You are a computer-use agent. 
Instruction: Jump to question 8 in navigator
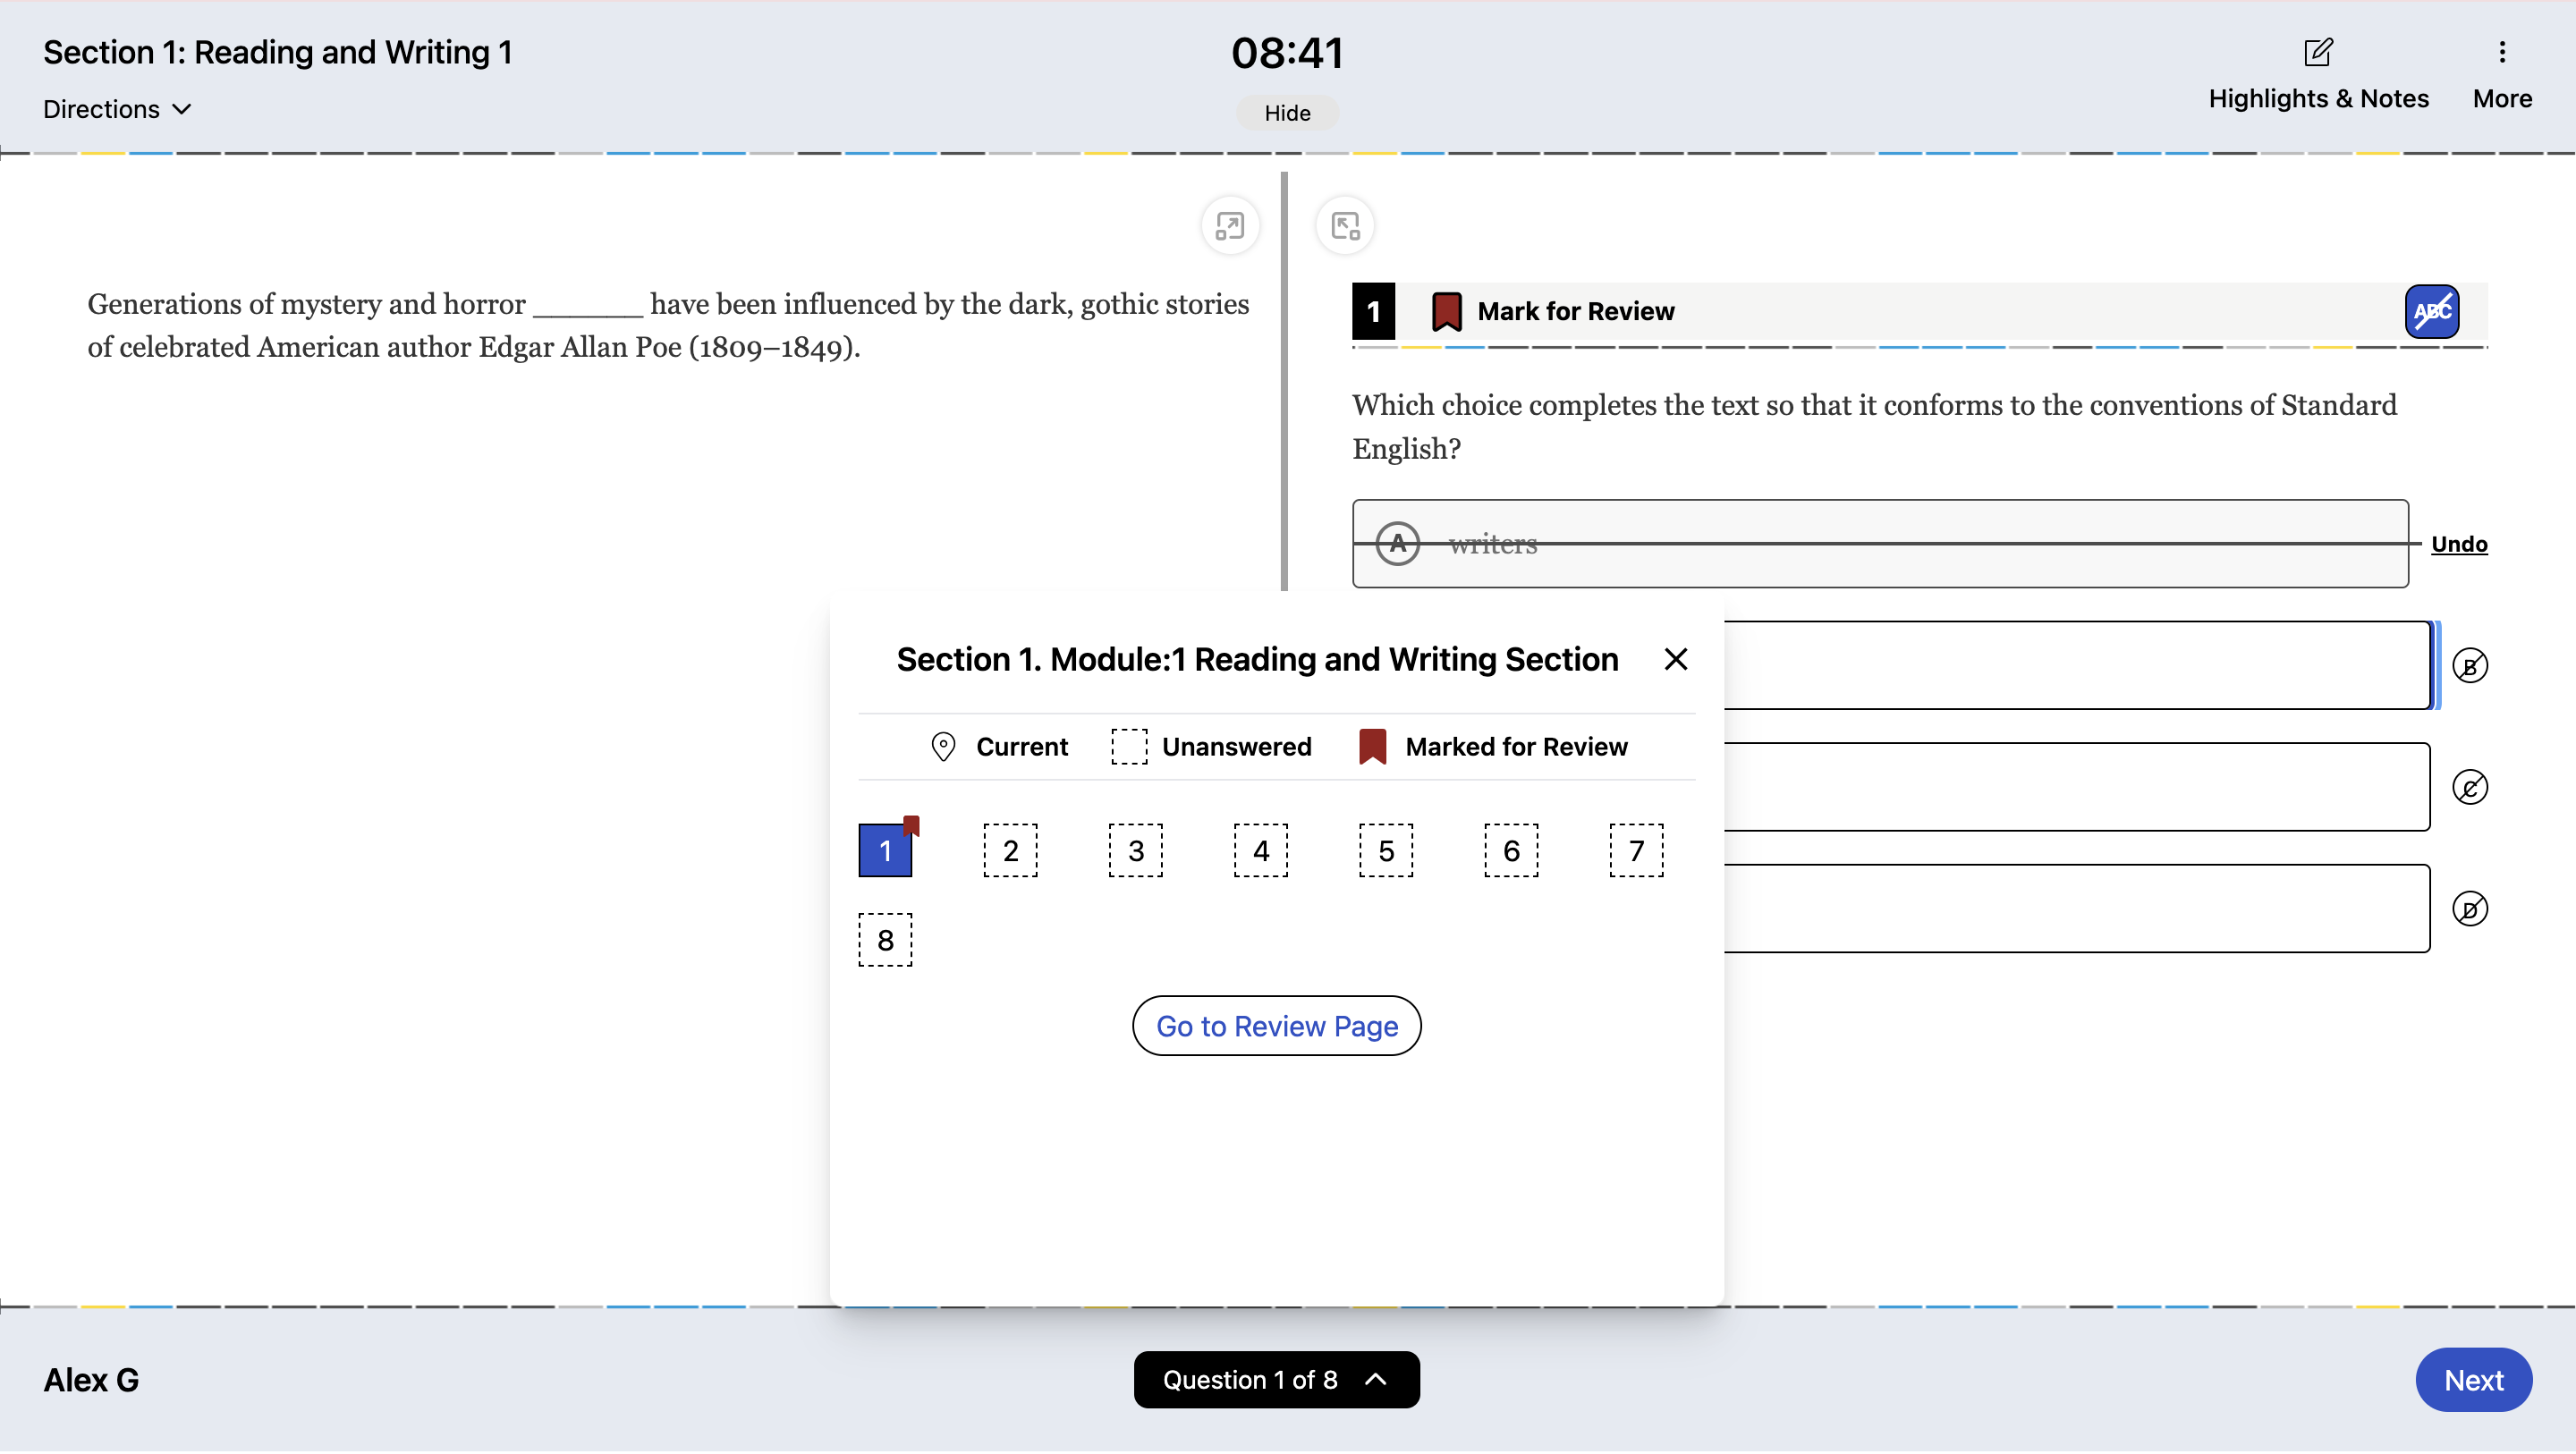click(x=885, y=941)
